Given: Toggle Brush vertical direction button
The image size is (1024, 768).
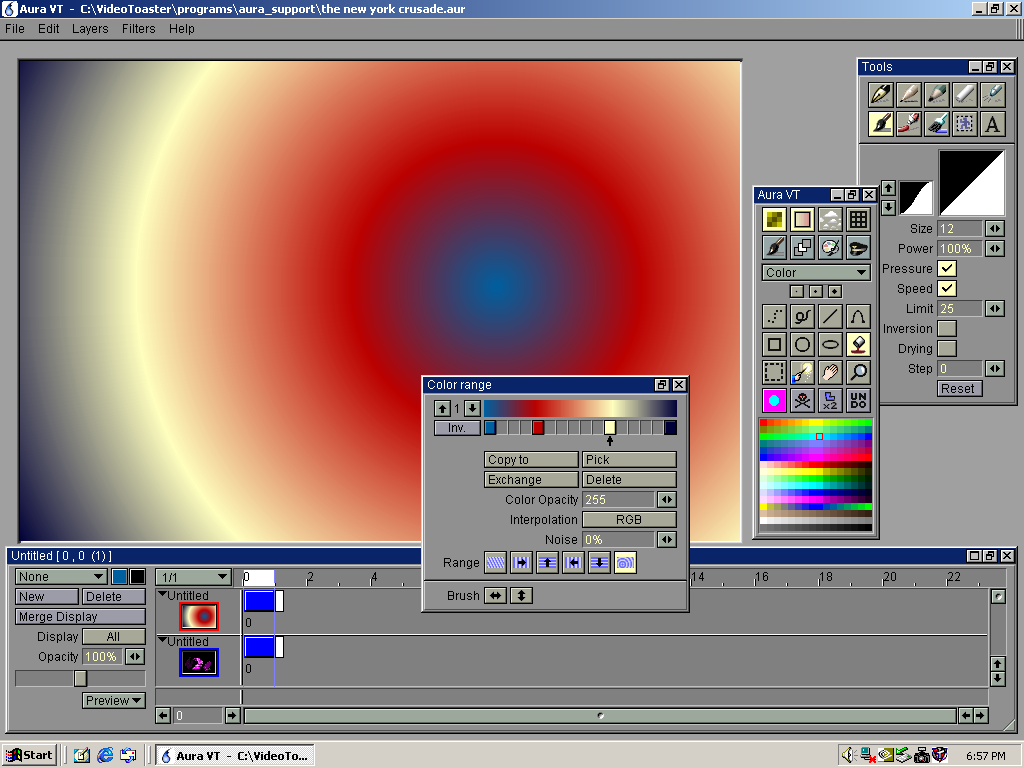Looking at the screenshot, I should (521, 596).
